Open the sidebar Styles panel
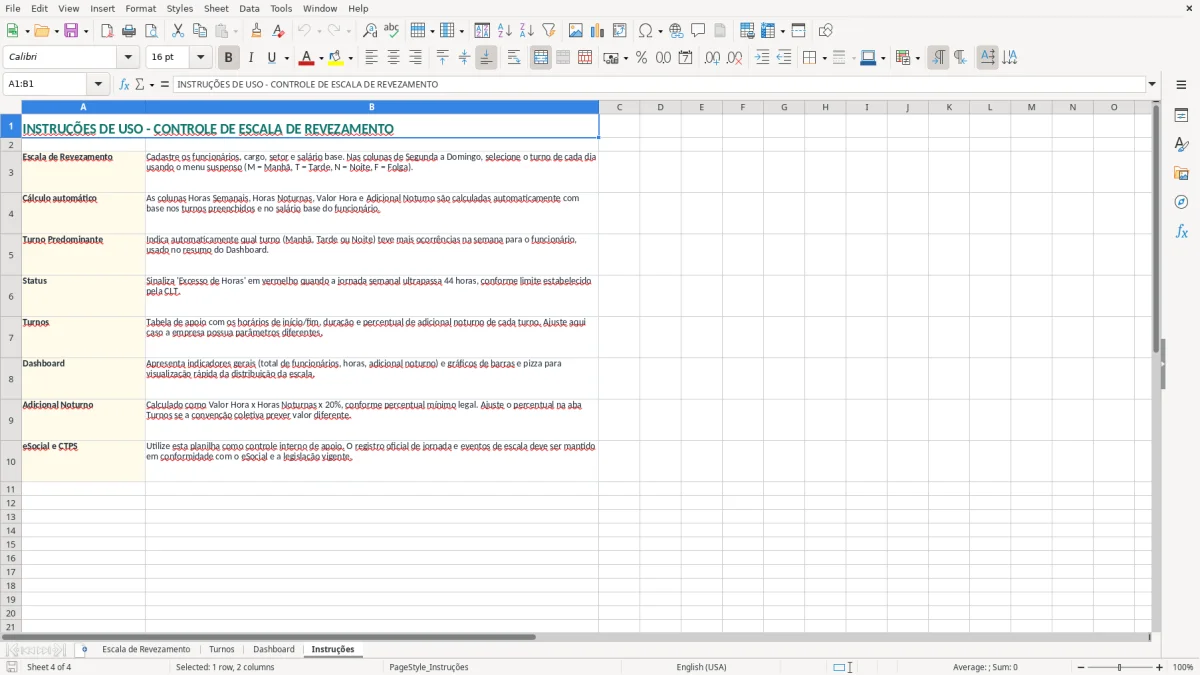The width and height of the screenshot is (1200, 675). [1181, 145]
